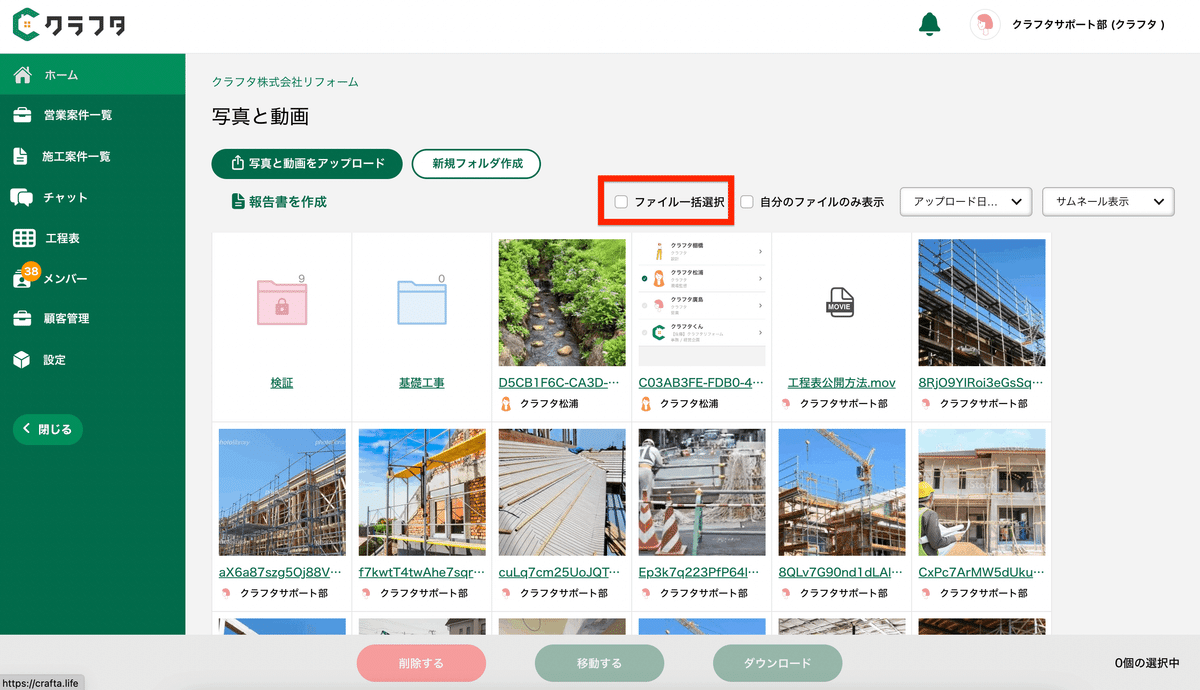Click uploader avatar under 8RjO9YlRoi3eGsSq file

[x=926, y=404]
